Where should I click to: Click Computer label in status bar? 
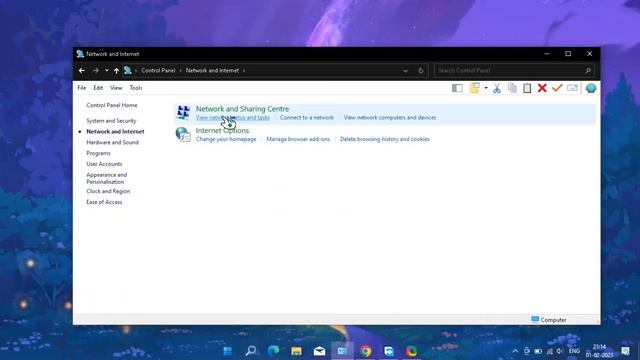(553, 320)
